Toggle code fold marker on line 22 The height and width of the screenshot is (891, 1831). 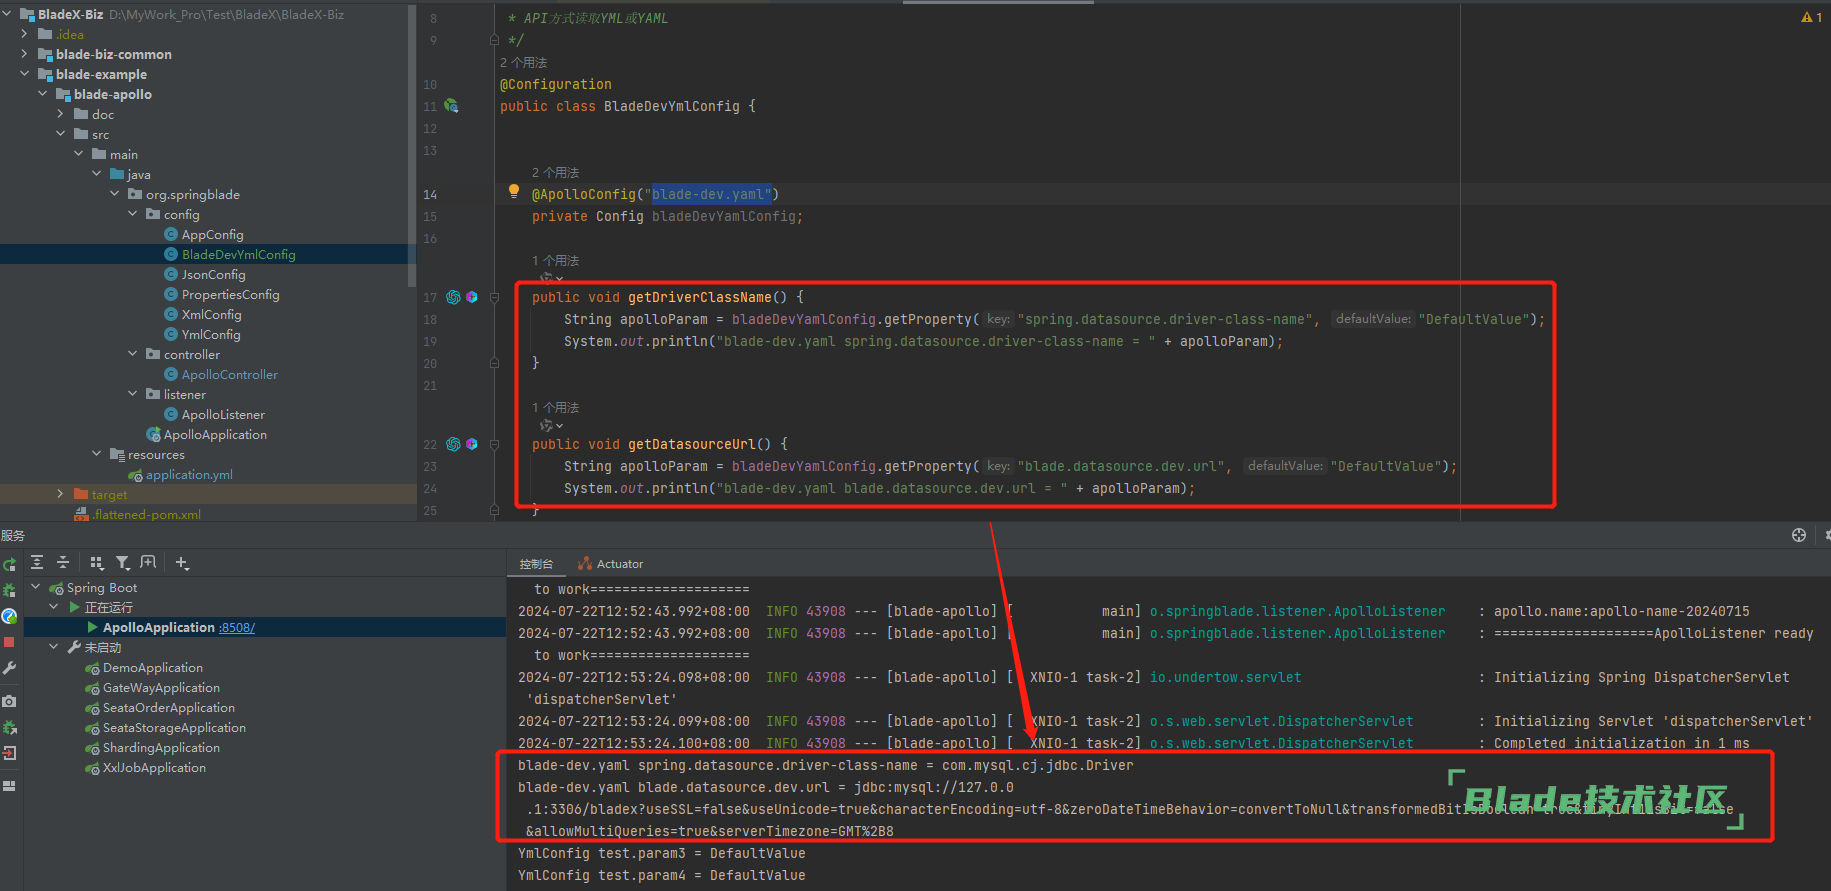pos(494,444)
